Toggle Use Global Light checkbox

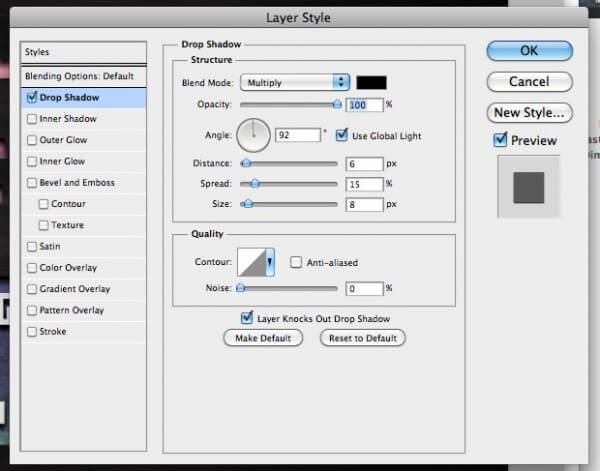click(x=341, y=135)
